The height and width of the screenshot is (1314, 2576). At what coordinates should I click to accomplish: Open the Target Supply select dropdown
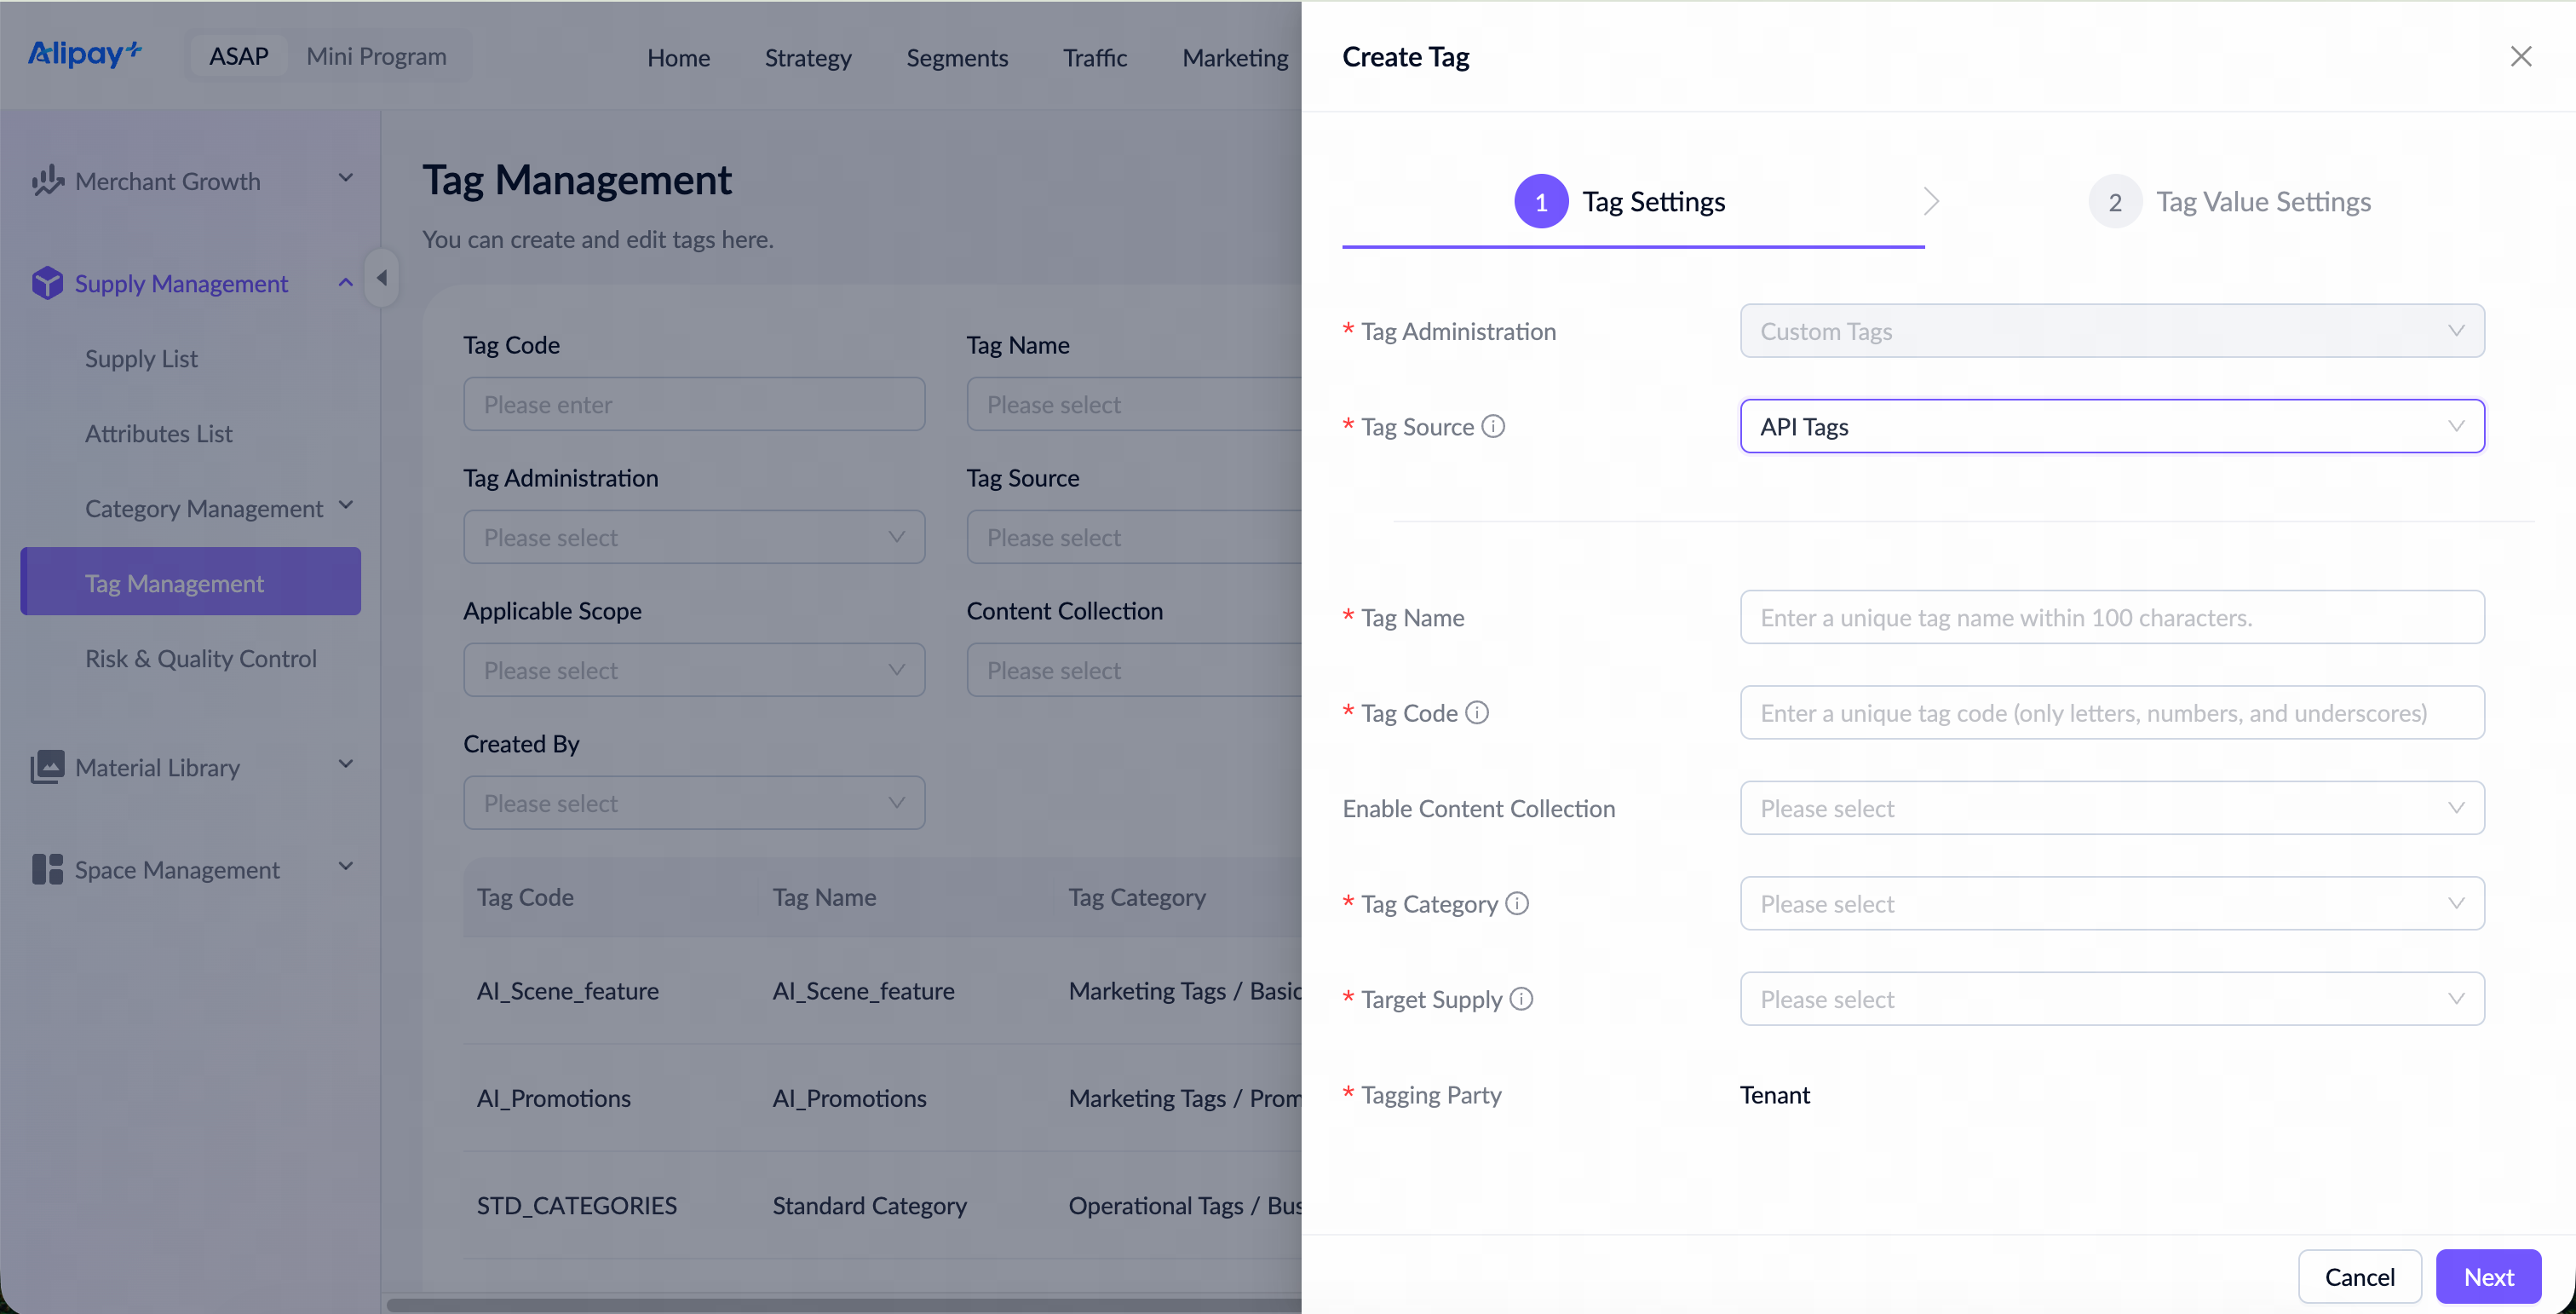pos(2112,998)
